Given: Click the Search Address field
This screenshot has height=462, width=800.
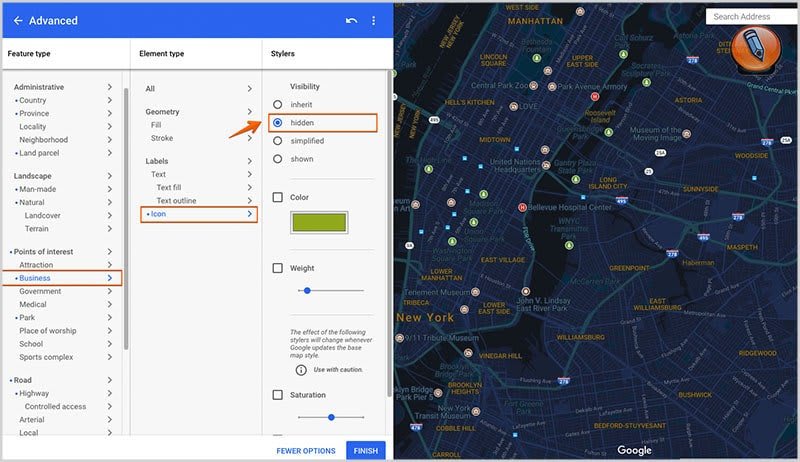Looking at the screenshot, I should (750, 17).
